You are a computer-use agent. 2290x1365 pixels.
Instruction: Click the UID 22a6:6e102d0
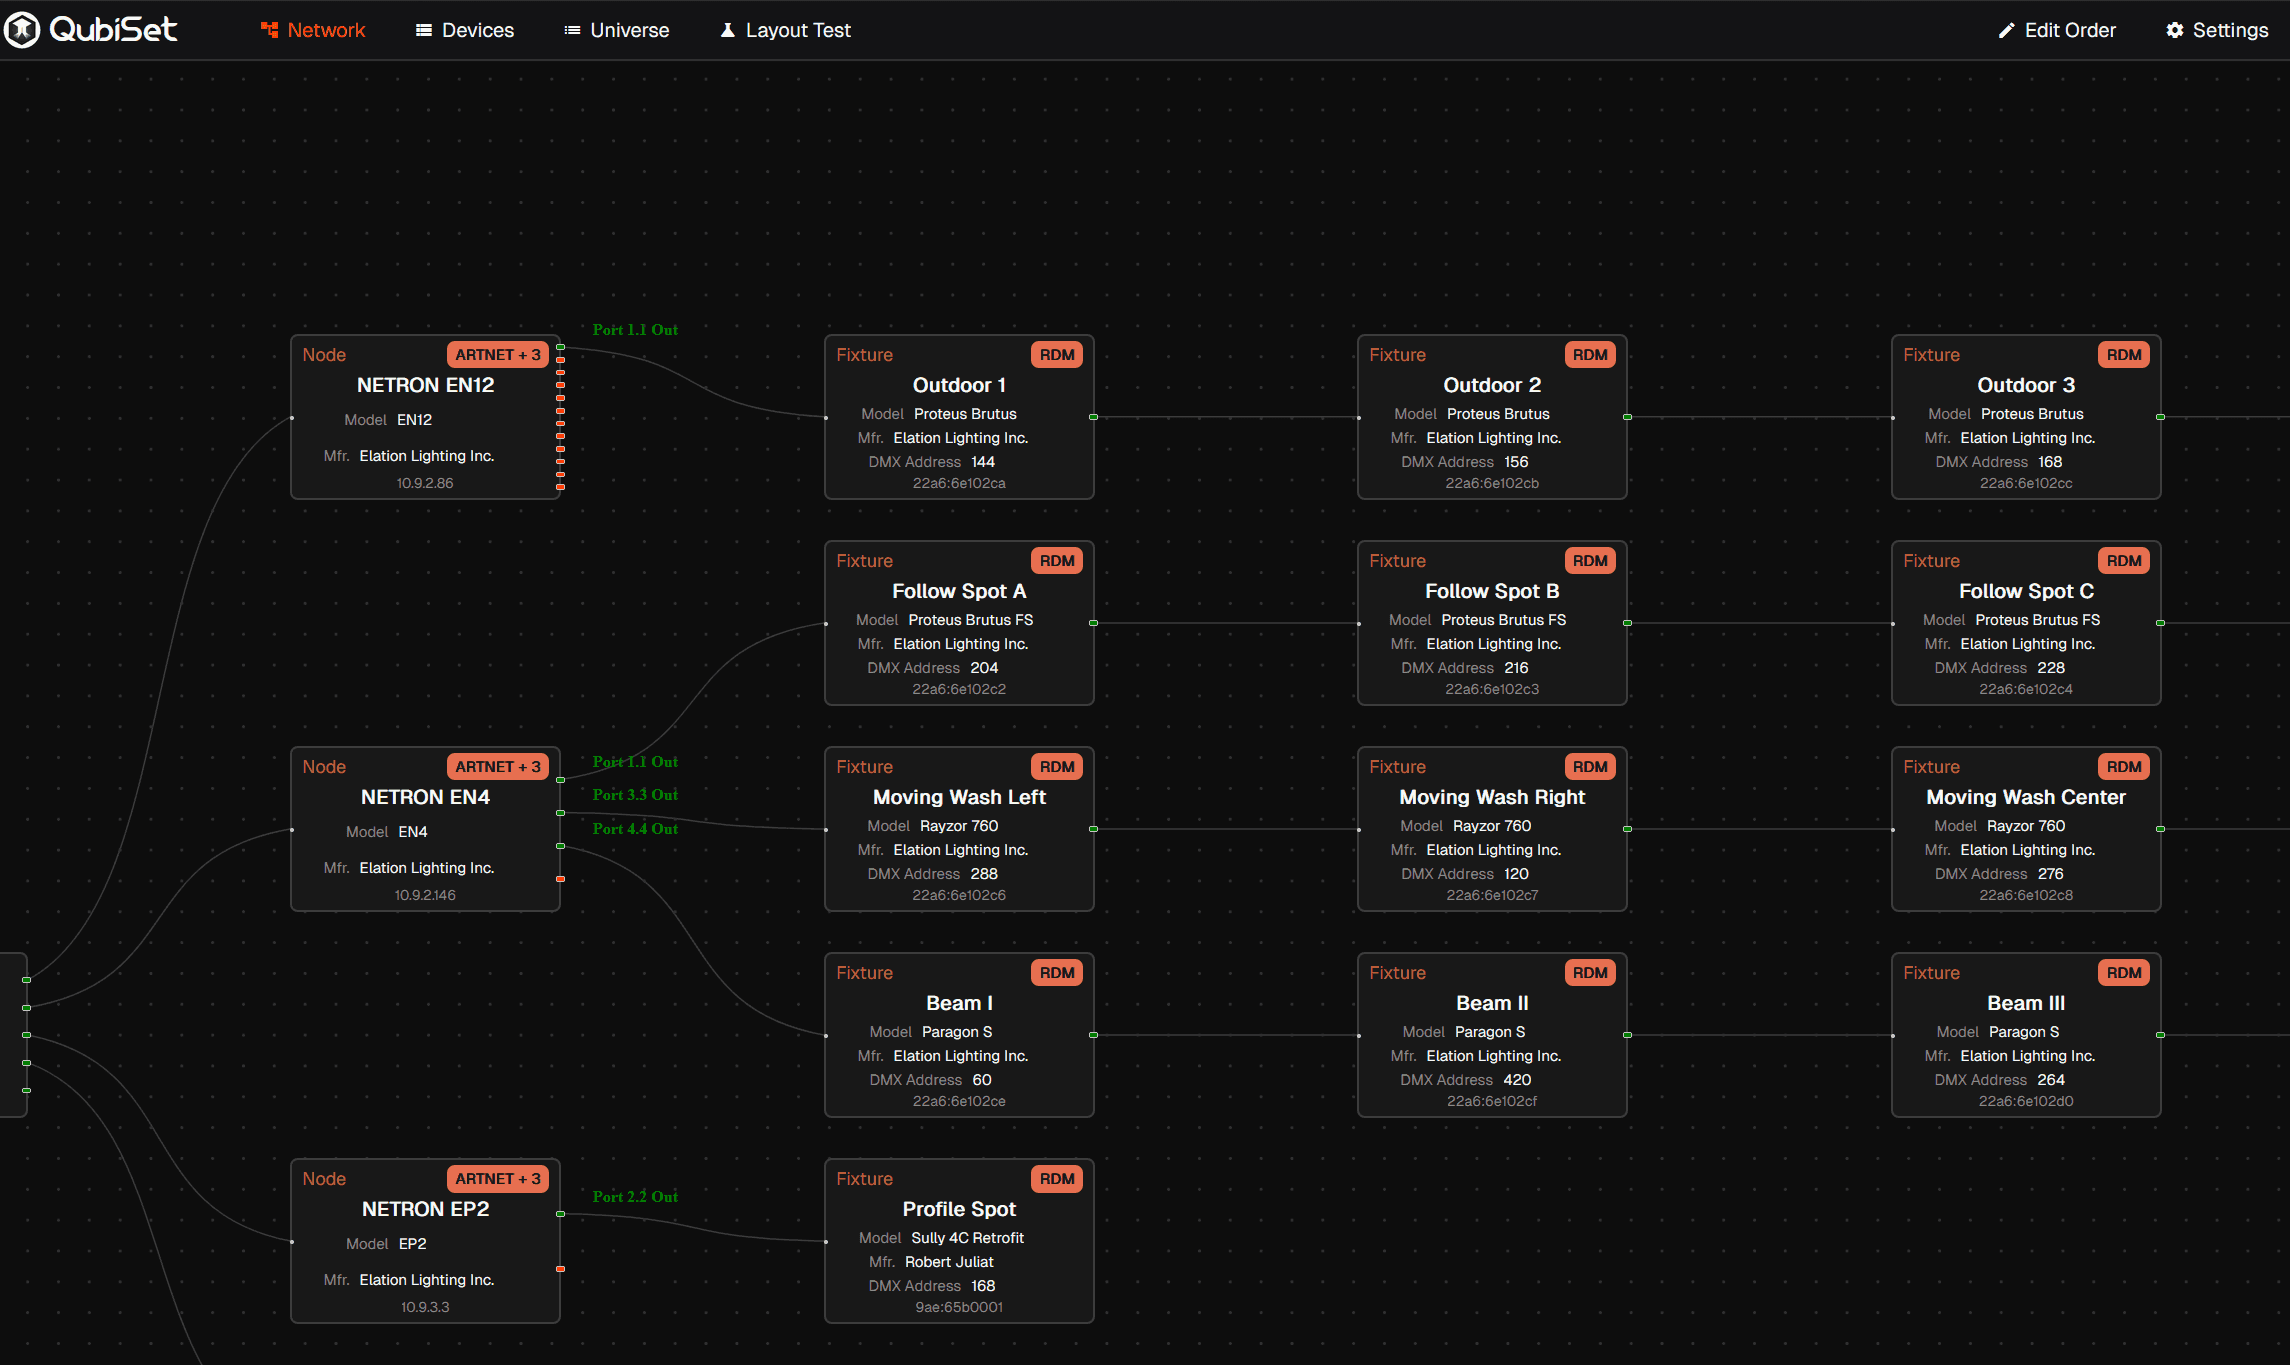[x=2026, y=1101]
